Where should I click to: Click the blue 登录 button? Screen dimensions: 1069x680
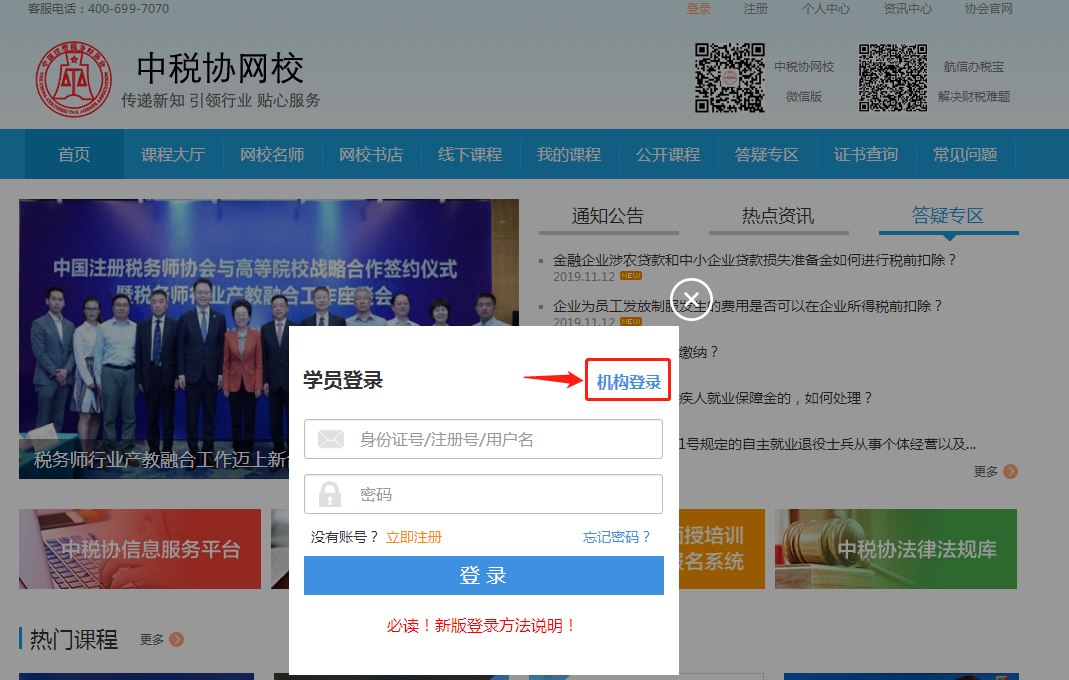click(483, 576)
